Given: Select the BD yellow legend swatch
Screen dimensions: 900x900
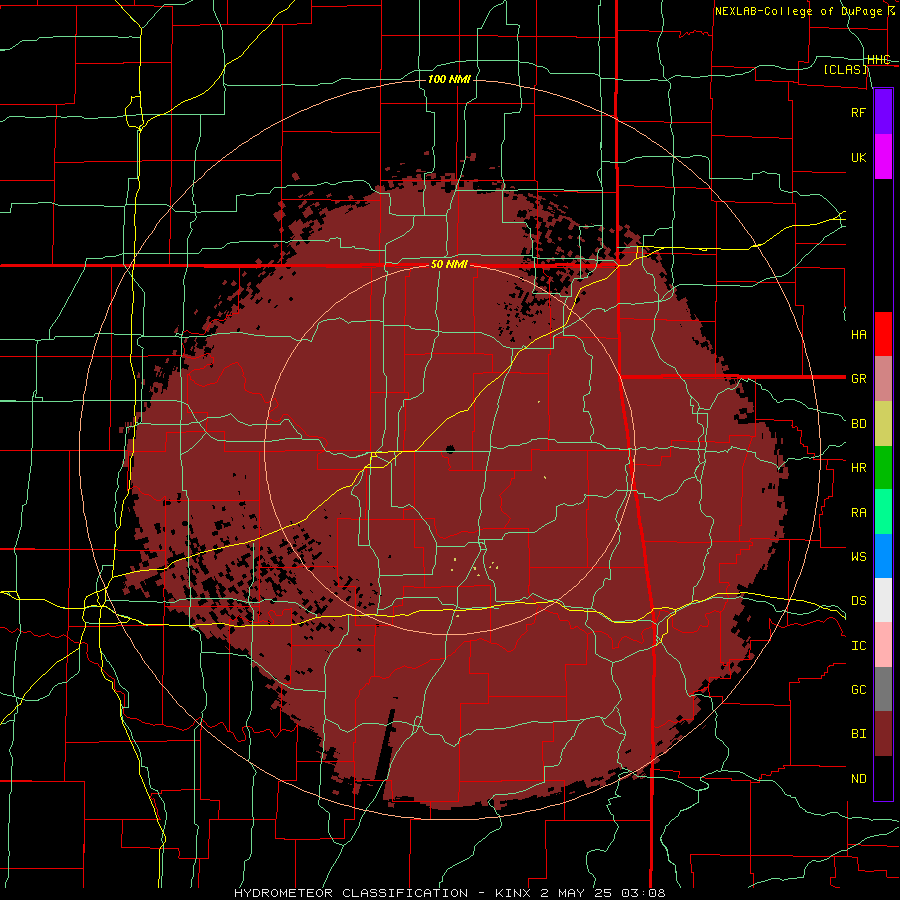Looking at the screenshot, I should [x=883, y=424].
